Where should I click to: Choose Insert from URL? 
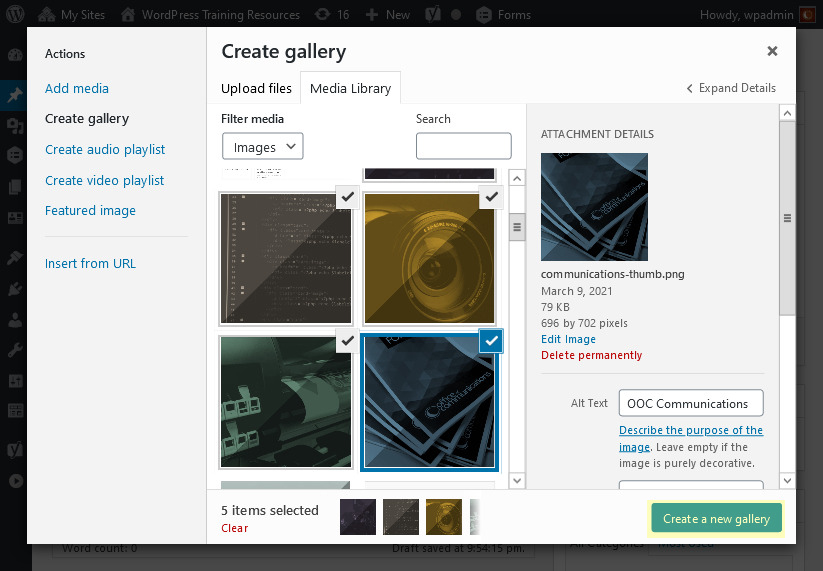[x=90, y=263]
